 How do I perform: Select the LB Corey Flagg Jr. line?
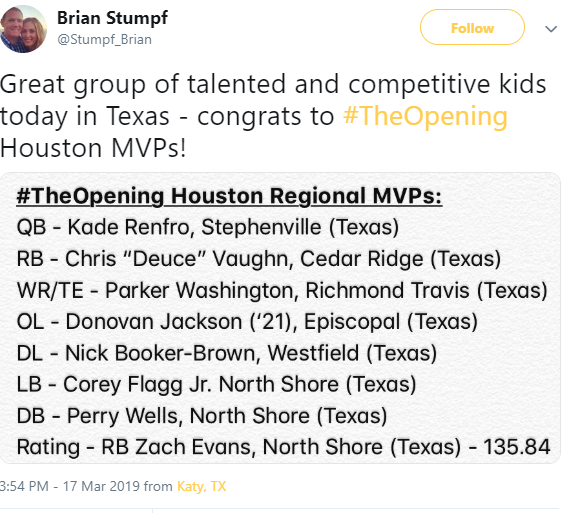click(216, 385)
